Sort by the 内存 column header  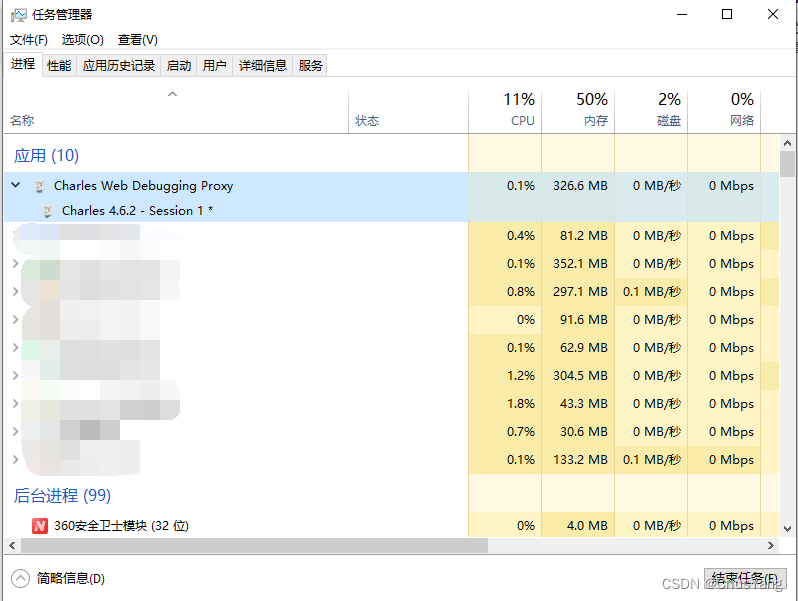(578, 112)
